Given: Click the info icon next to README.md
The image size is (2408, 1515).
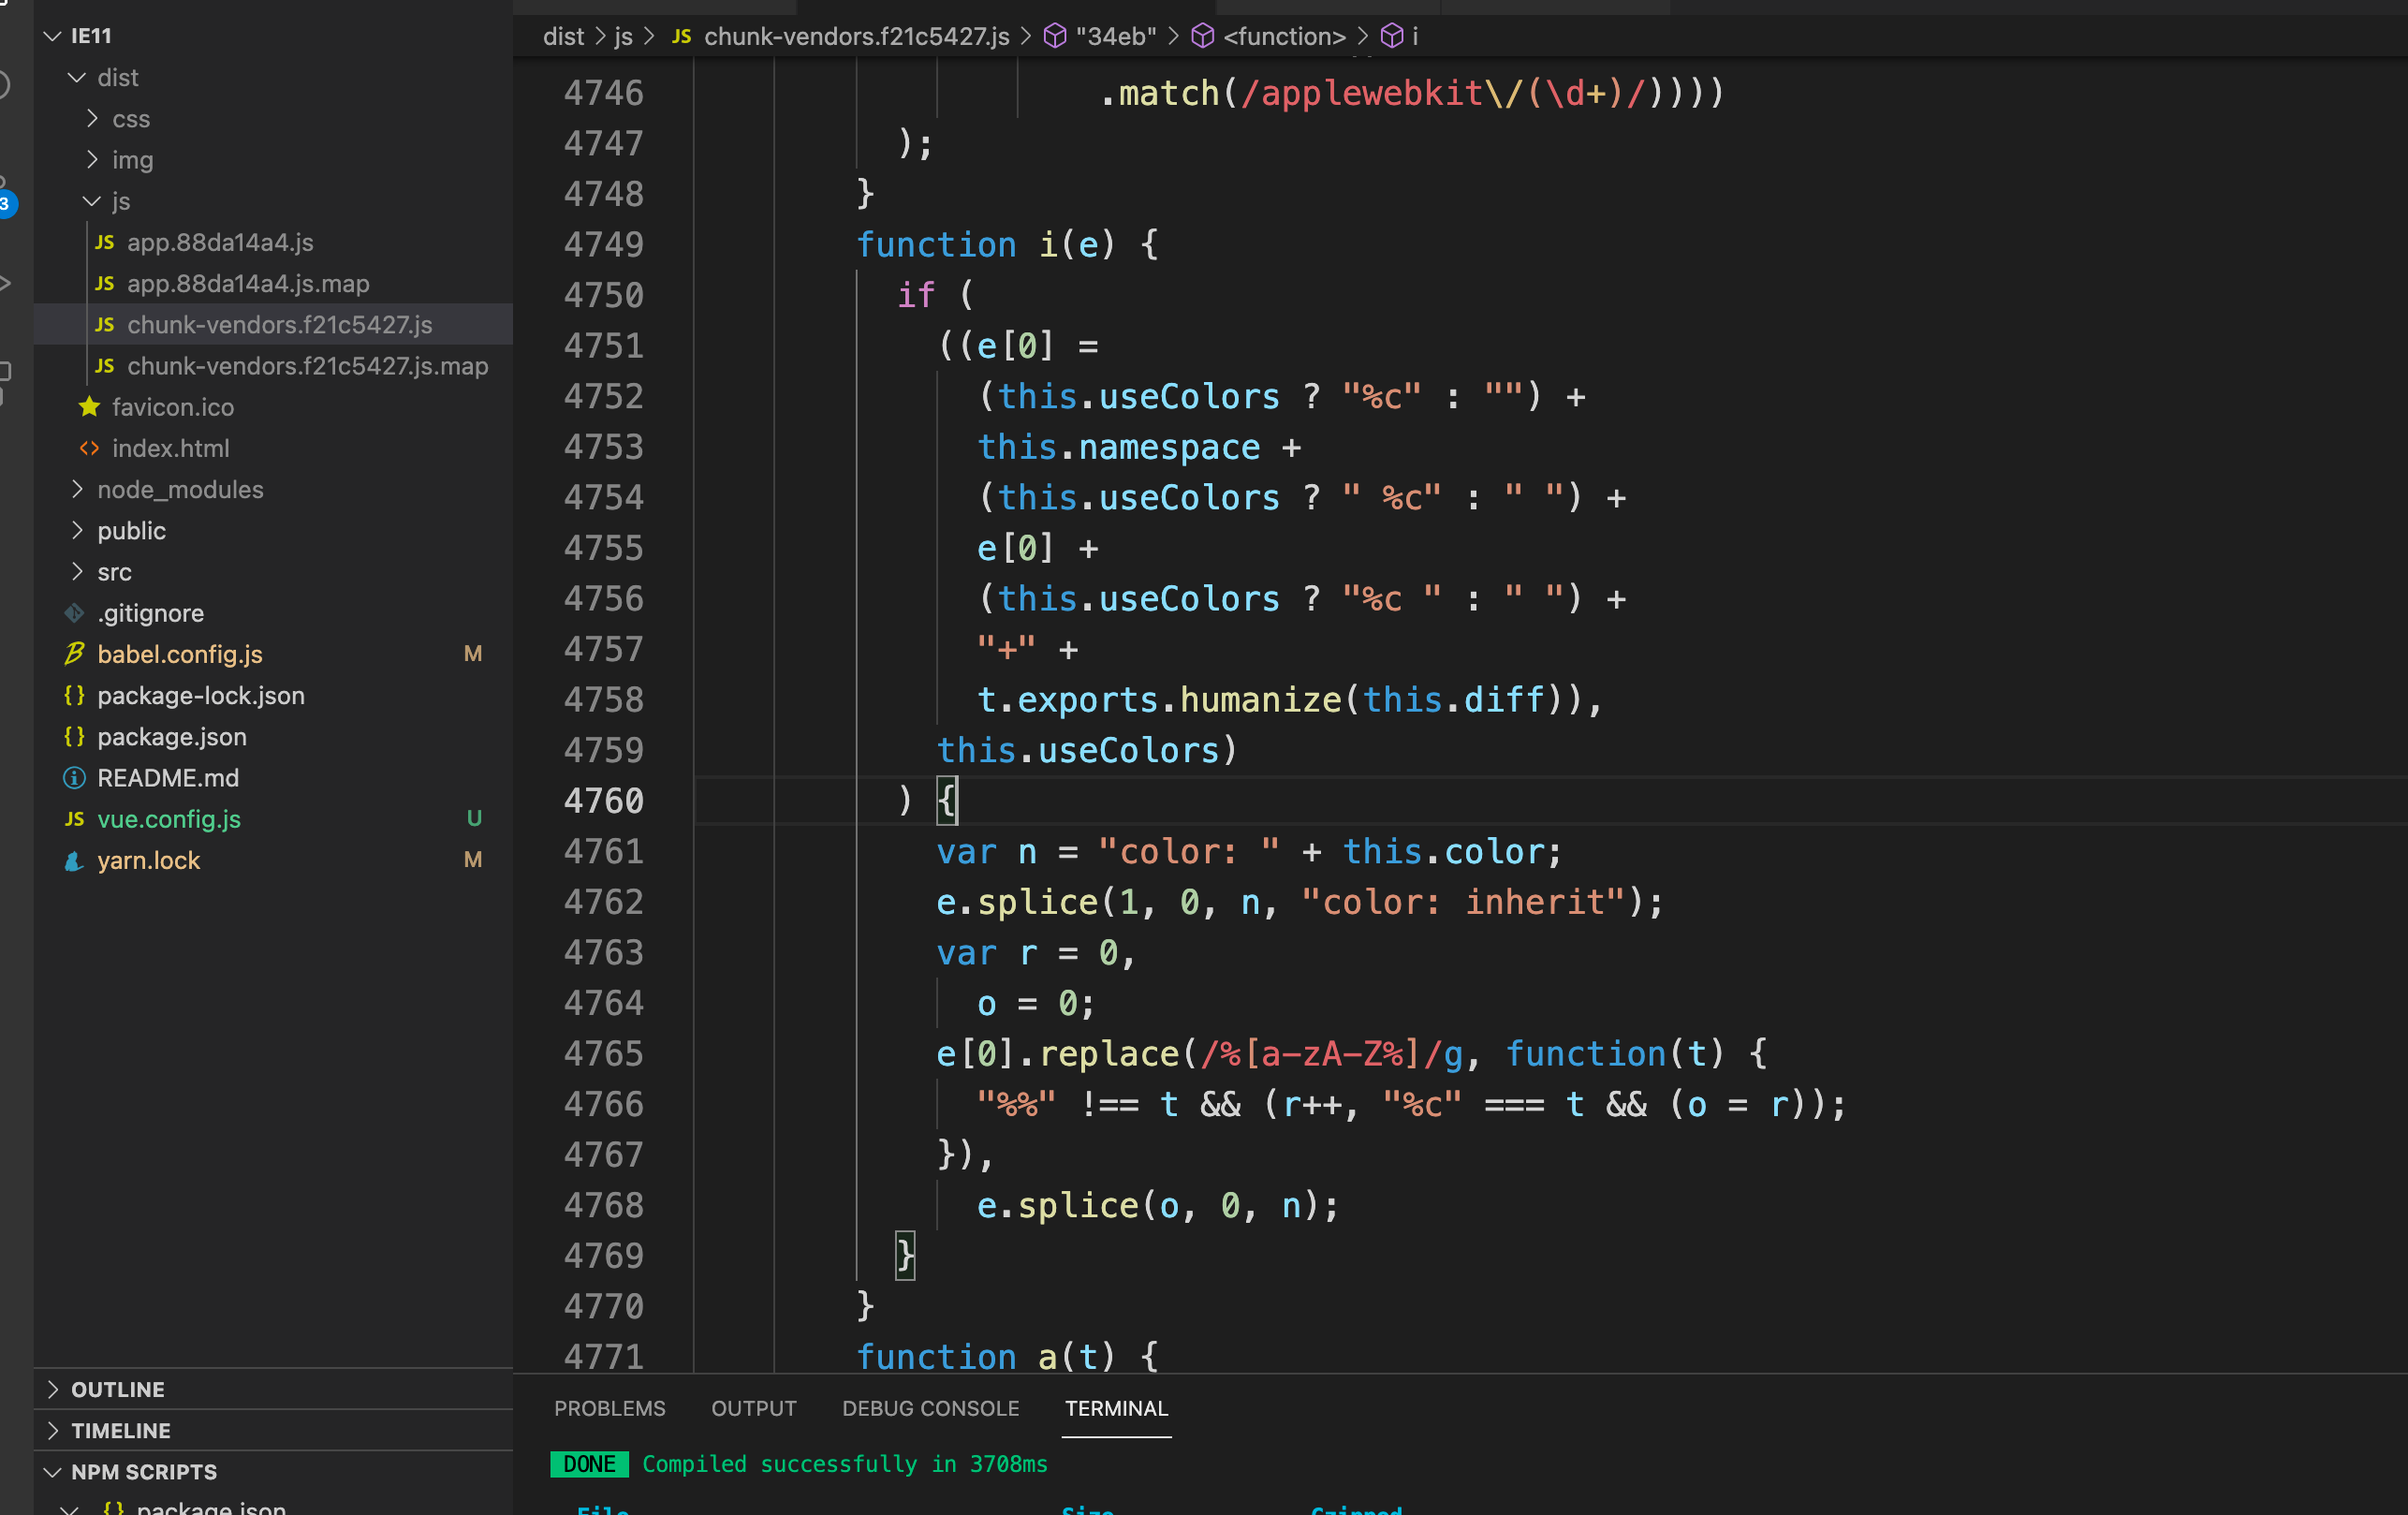Looking at the screenshot, I should pyautogui.click(x=74, y=777).
